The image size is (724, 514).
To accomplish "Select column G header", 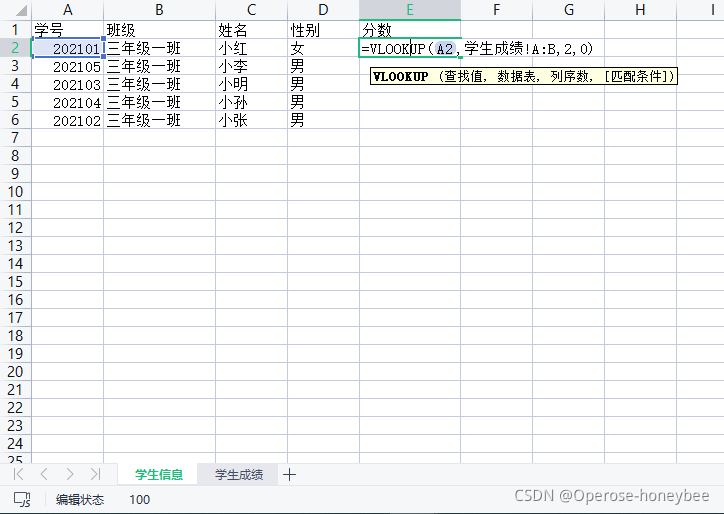I will (x=568, y=10).
